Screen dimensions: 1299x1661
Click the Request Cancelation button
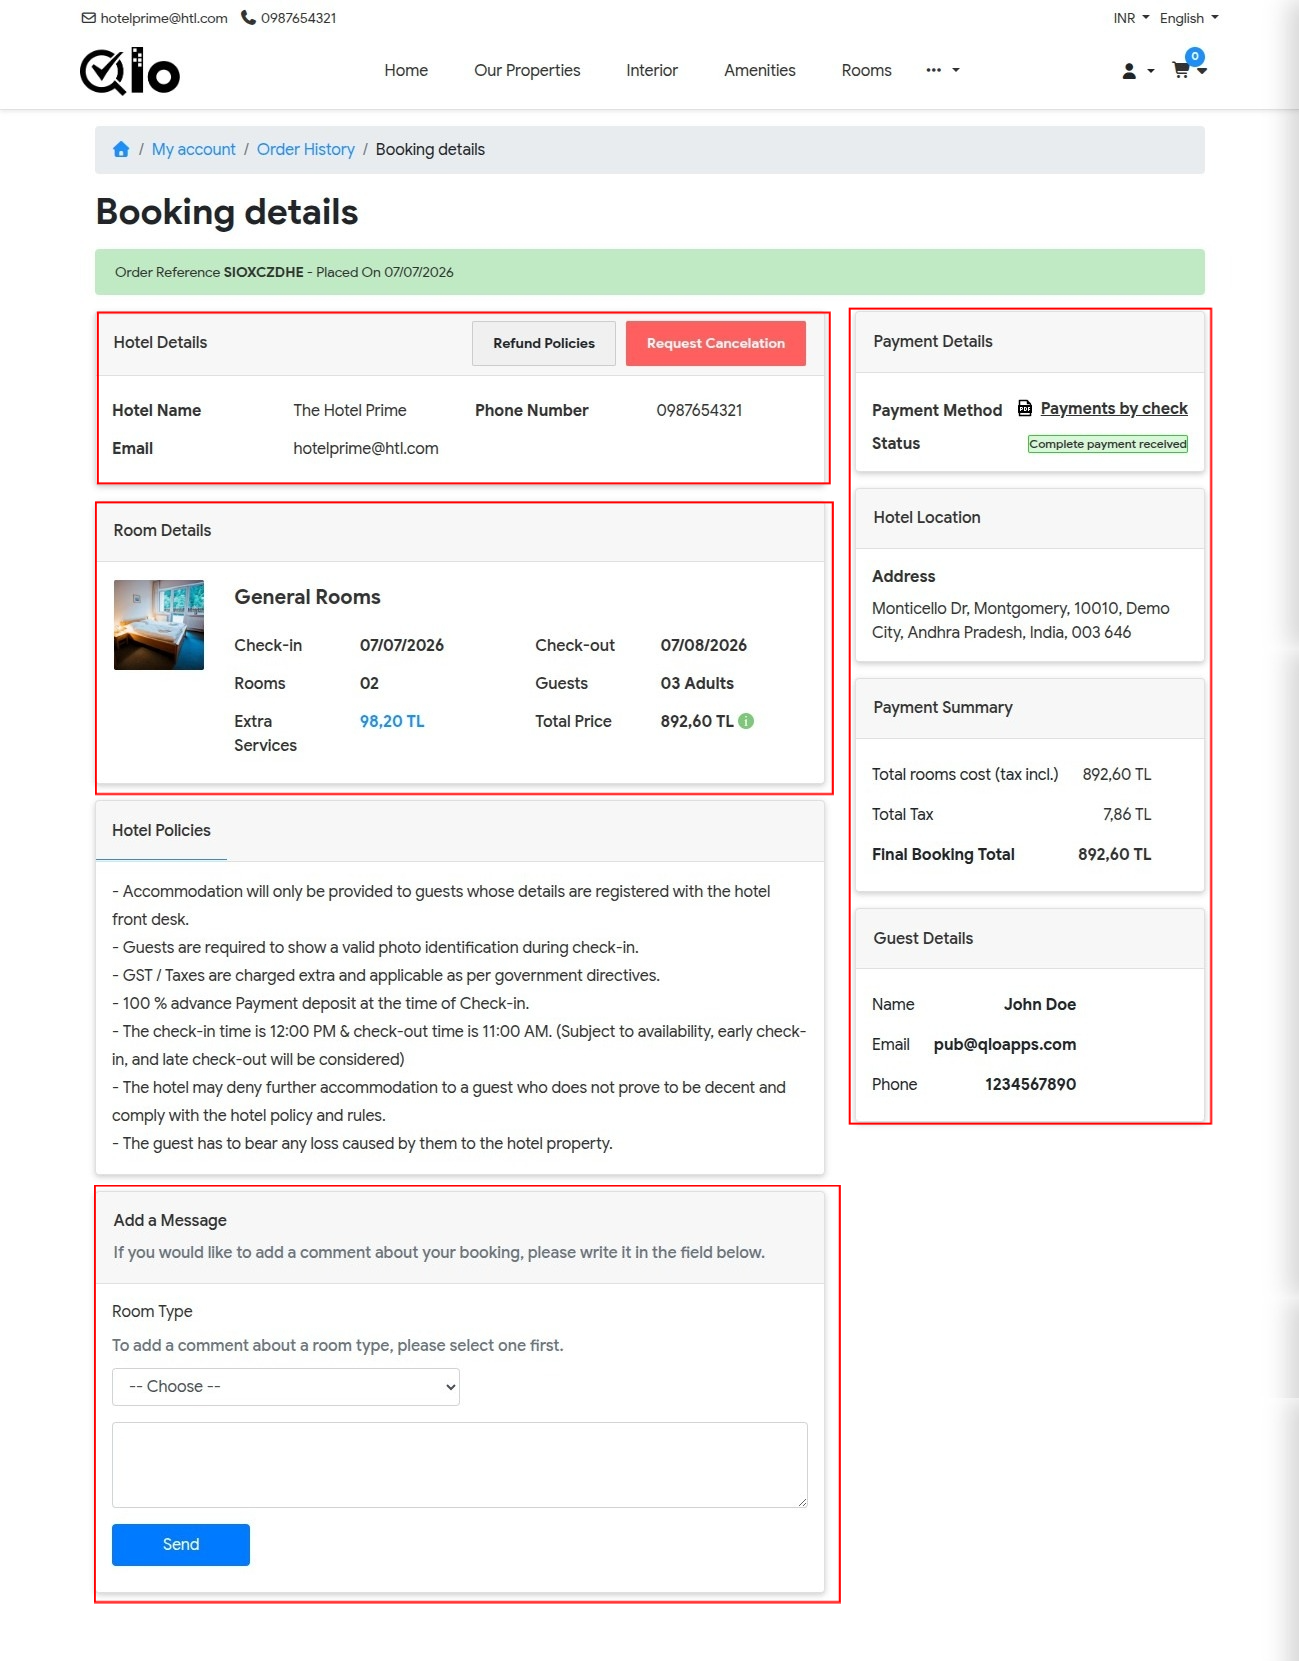coord(716,343)
